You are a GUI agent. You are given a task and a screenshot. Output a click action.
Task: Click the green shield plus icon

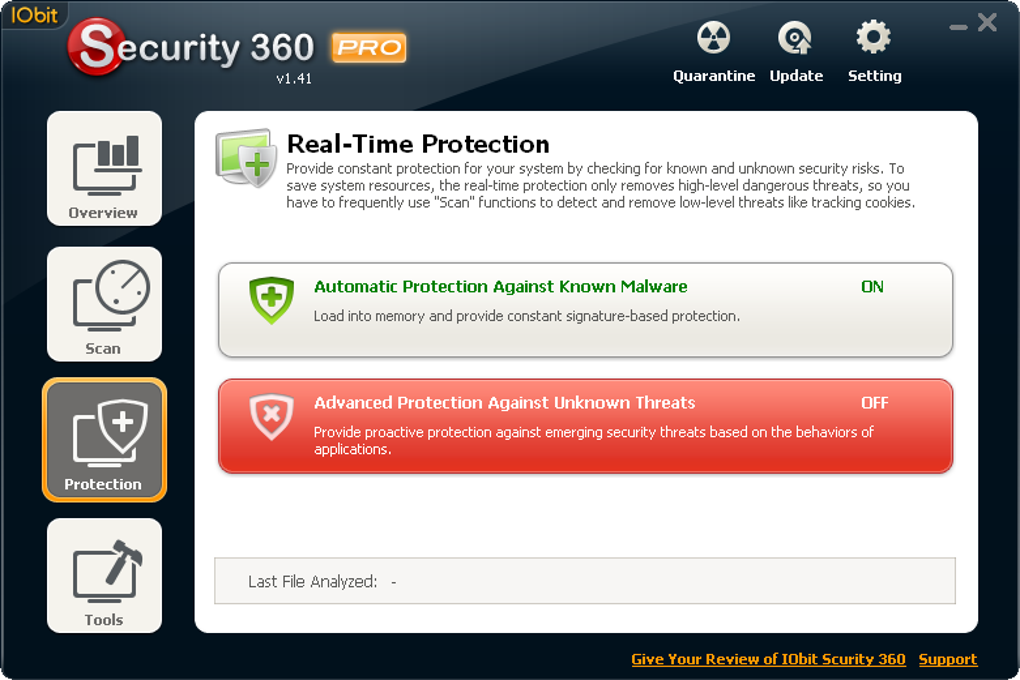(x=271, y=300)
